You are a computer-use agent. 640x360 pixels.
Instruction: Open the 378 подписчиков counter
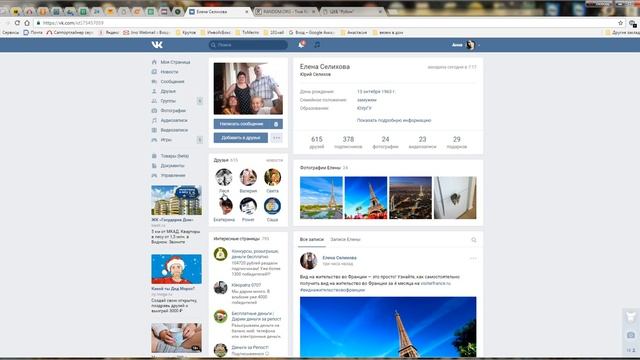[348, 142]
